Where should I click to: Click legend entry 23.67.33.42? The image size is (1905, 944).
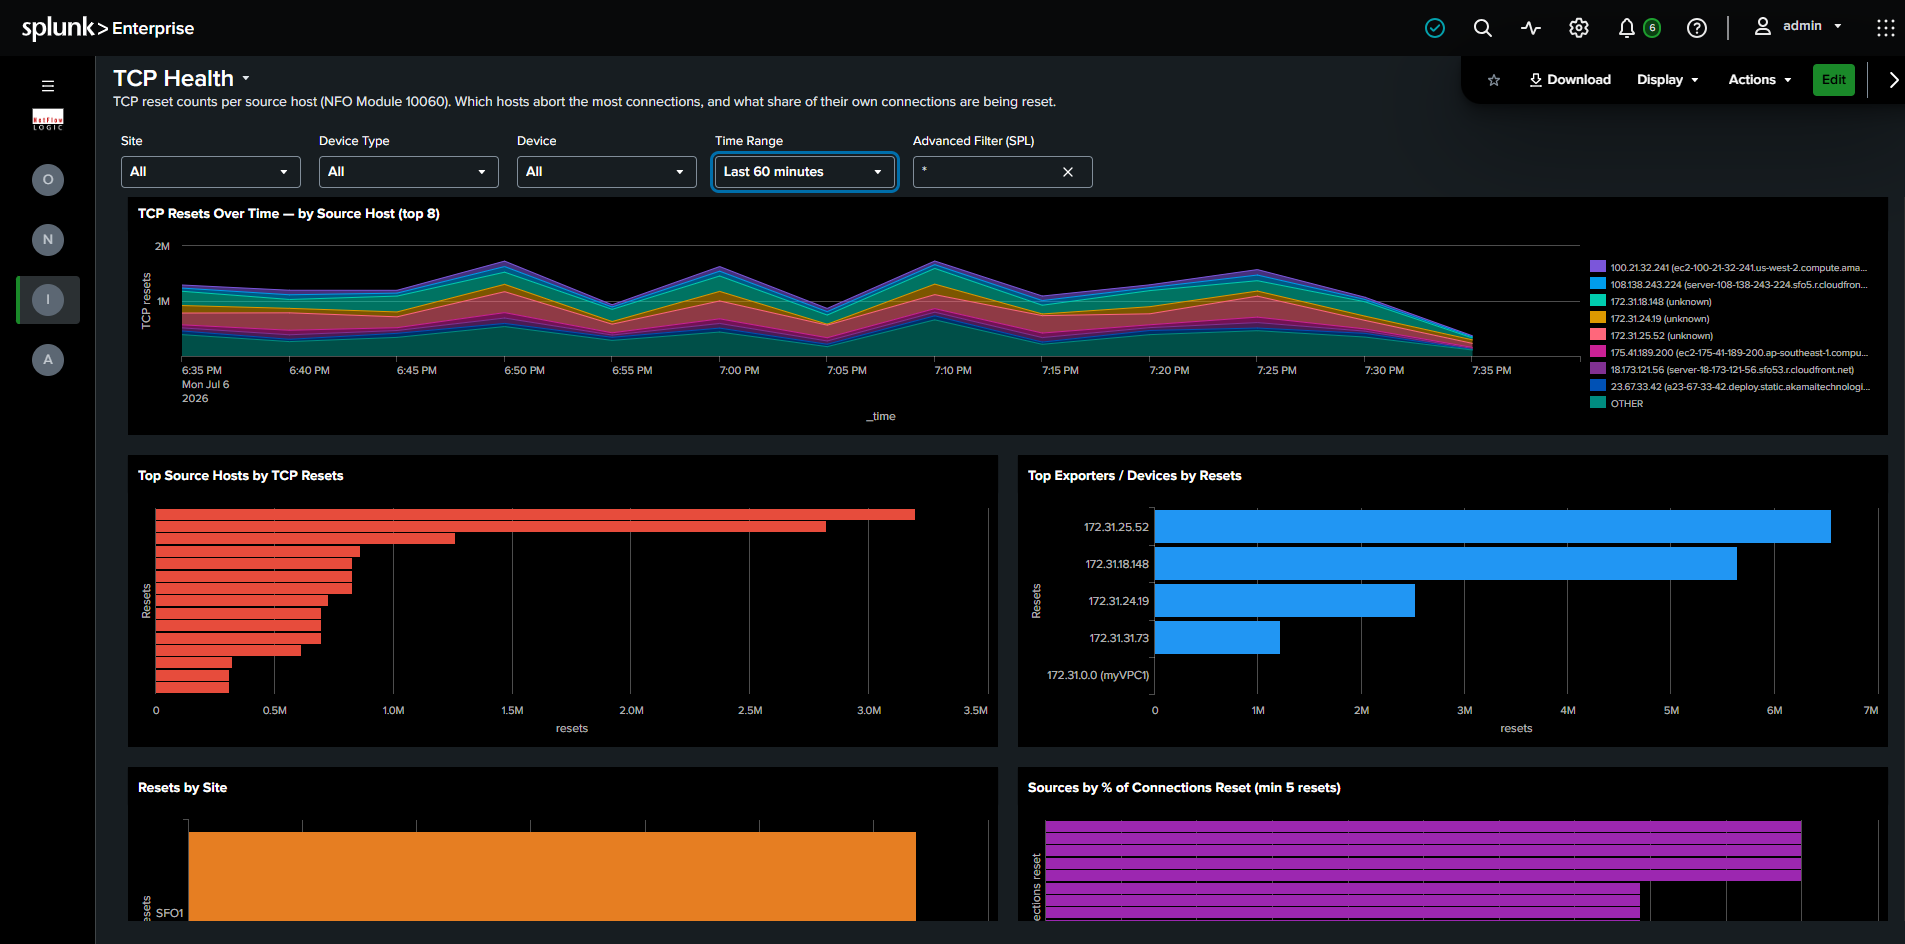click(x=1740, y=387)
